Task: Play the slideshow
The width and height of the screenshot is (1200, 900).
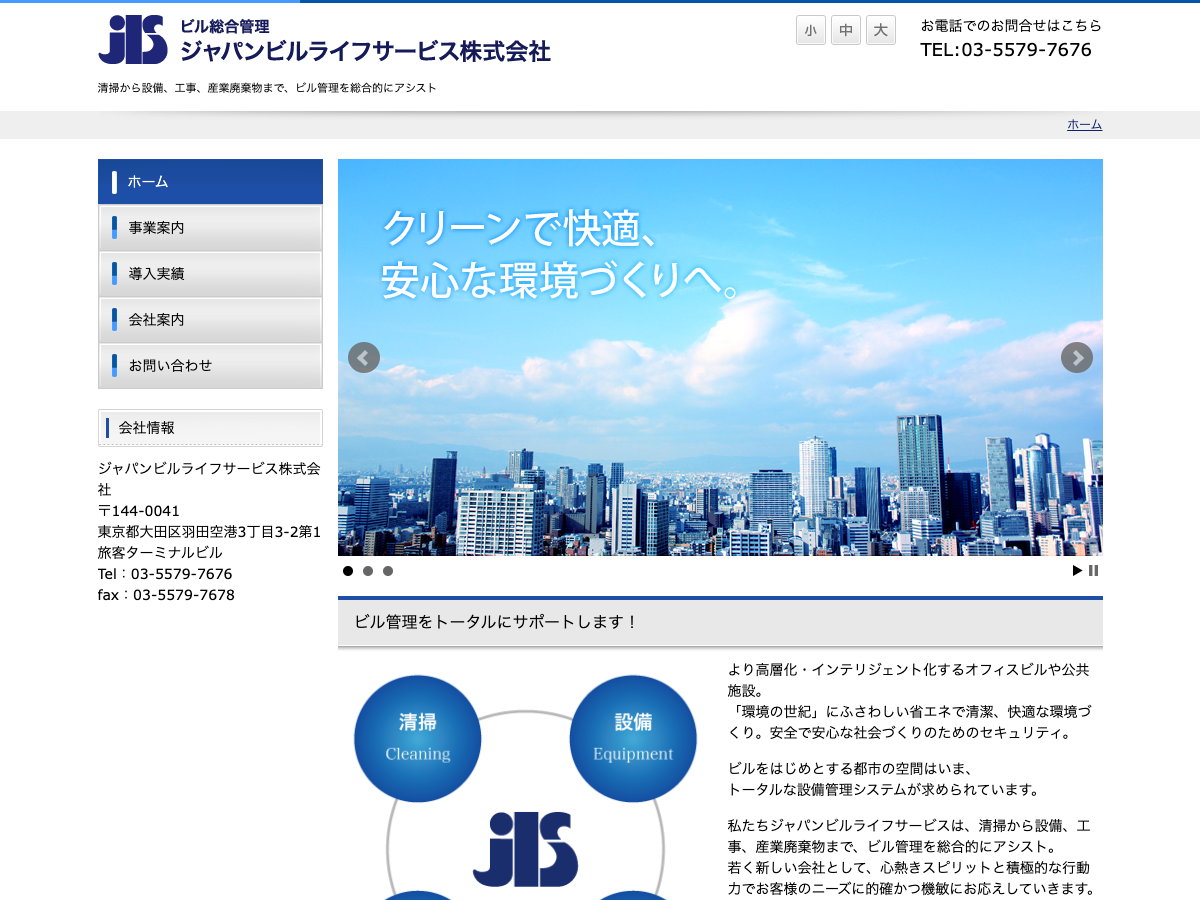Action: 1077,571
